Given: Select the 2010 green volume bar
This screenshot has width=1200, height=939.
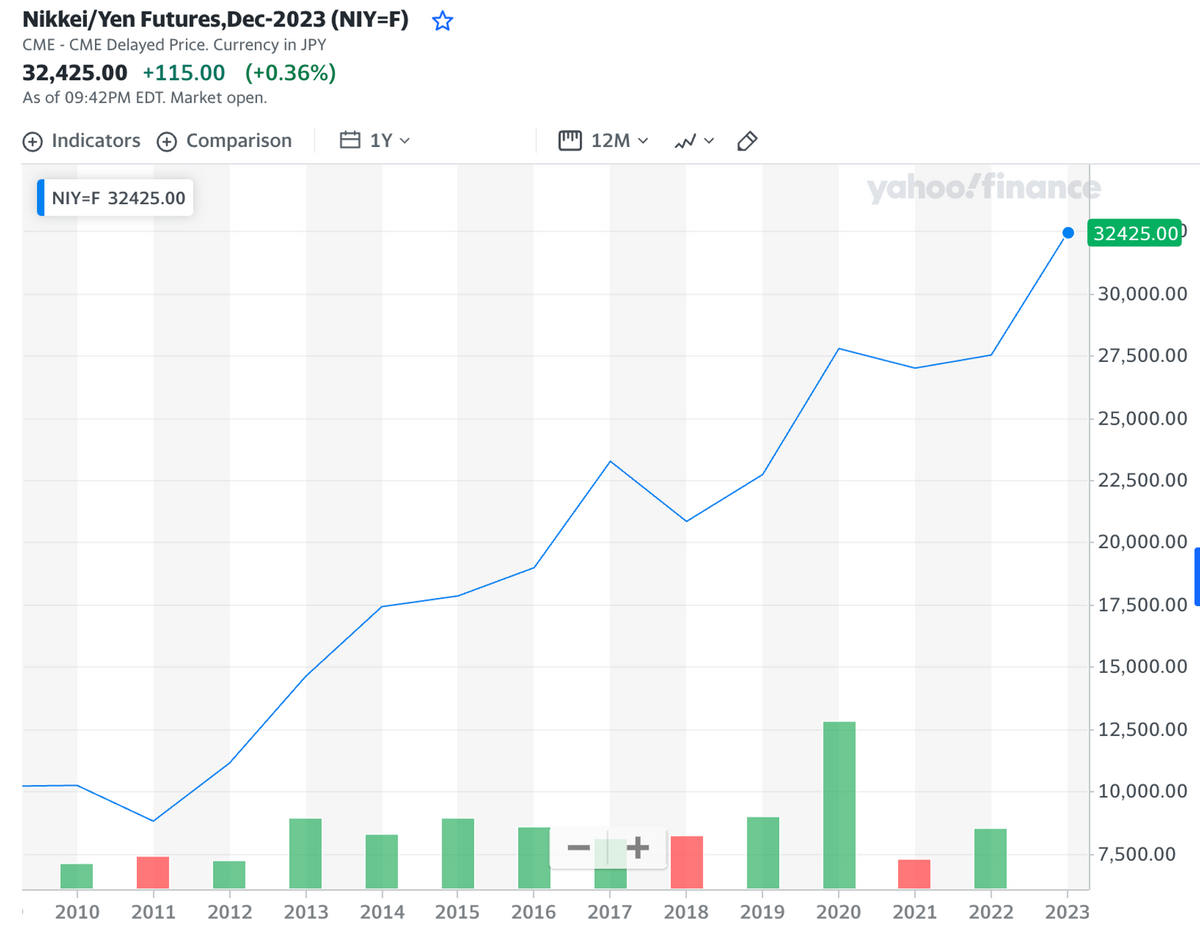Looking at the screenshot, I should [x=77, y=876].
